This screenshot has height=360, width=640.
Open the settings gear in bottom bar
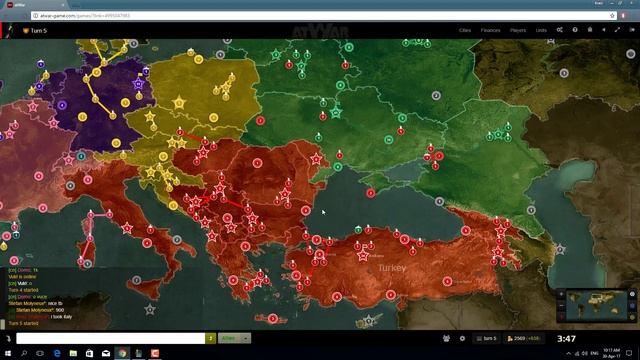(462, 338)
